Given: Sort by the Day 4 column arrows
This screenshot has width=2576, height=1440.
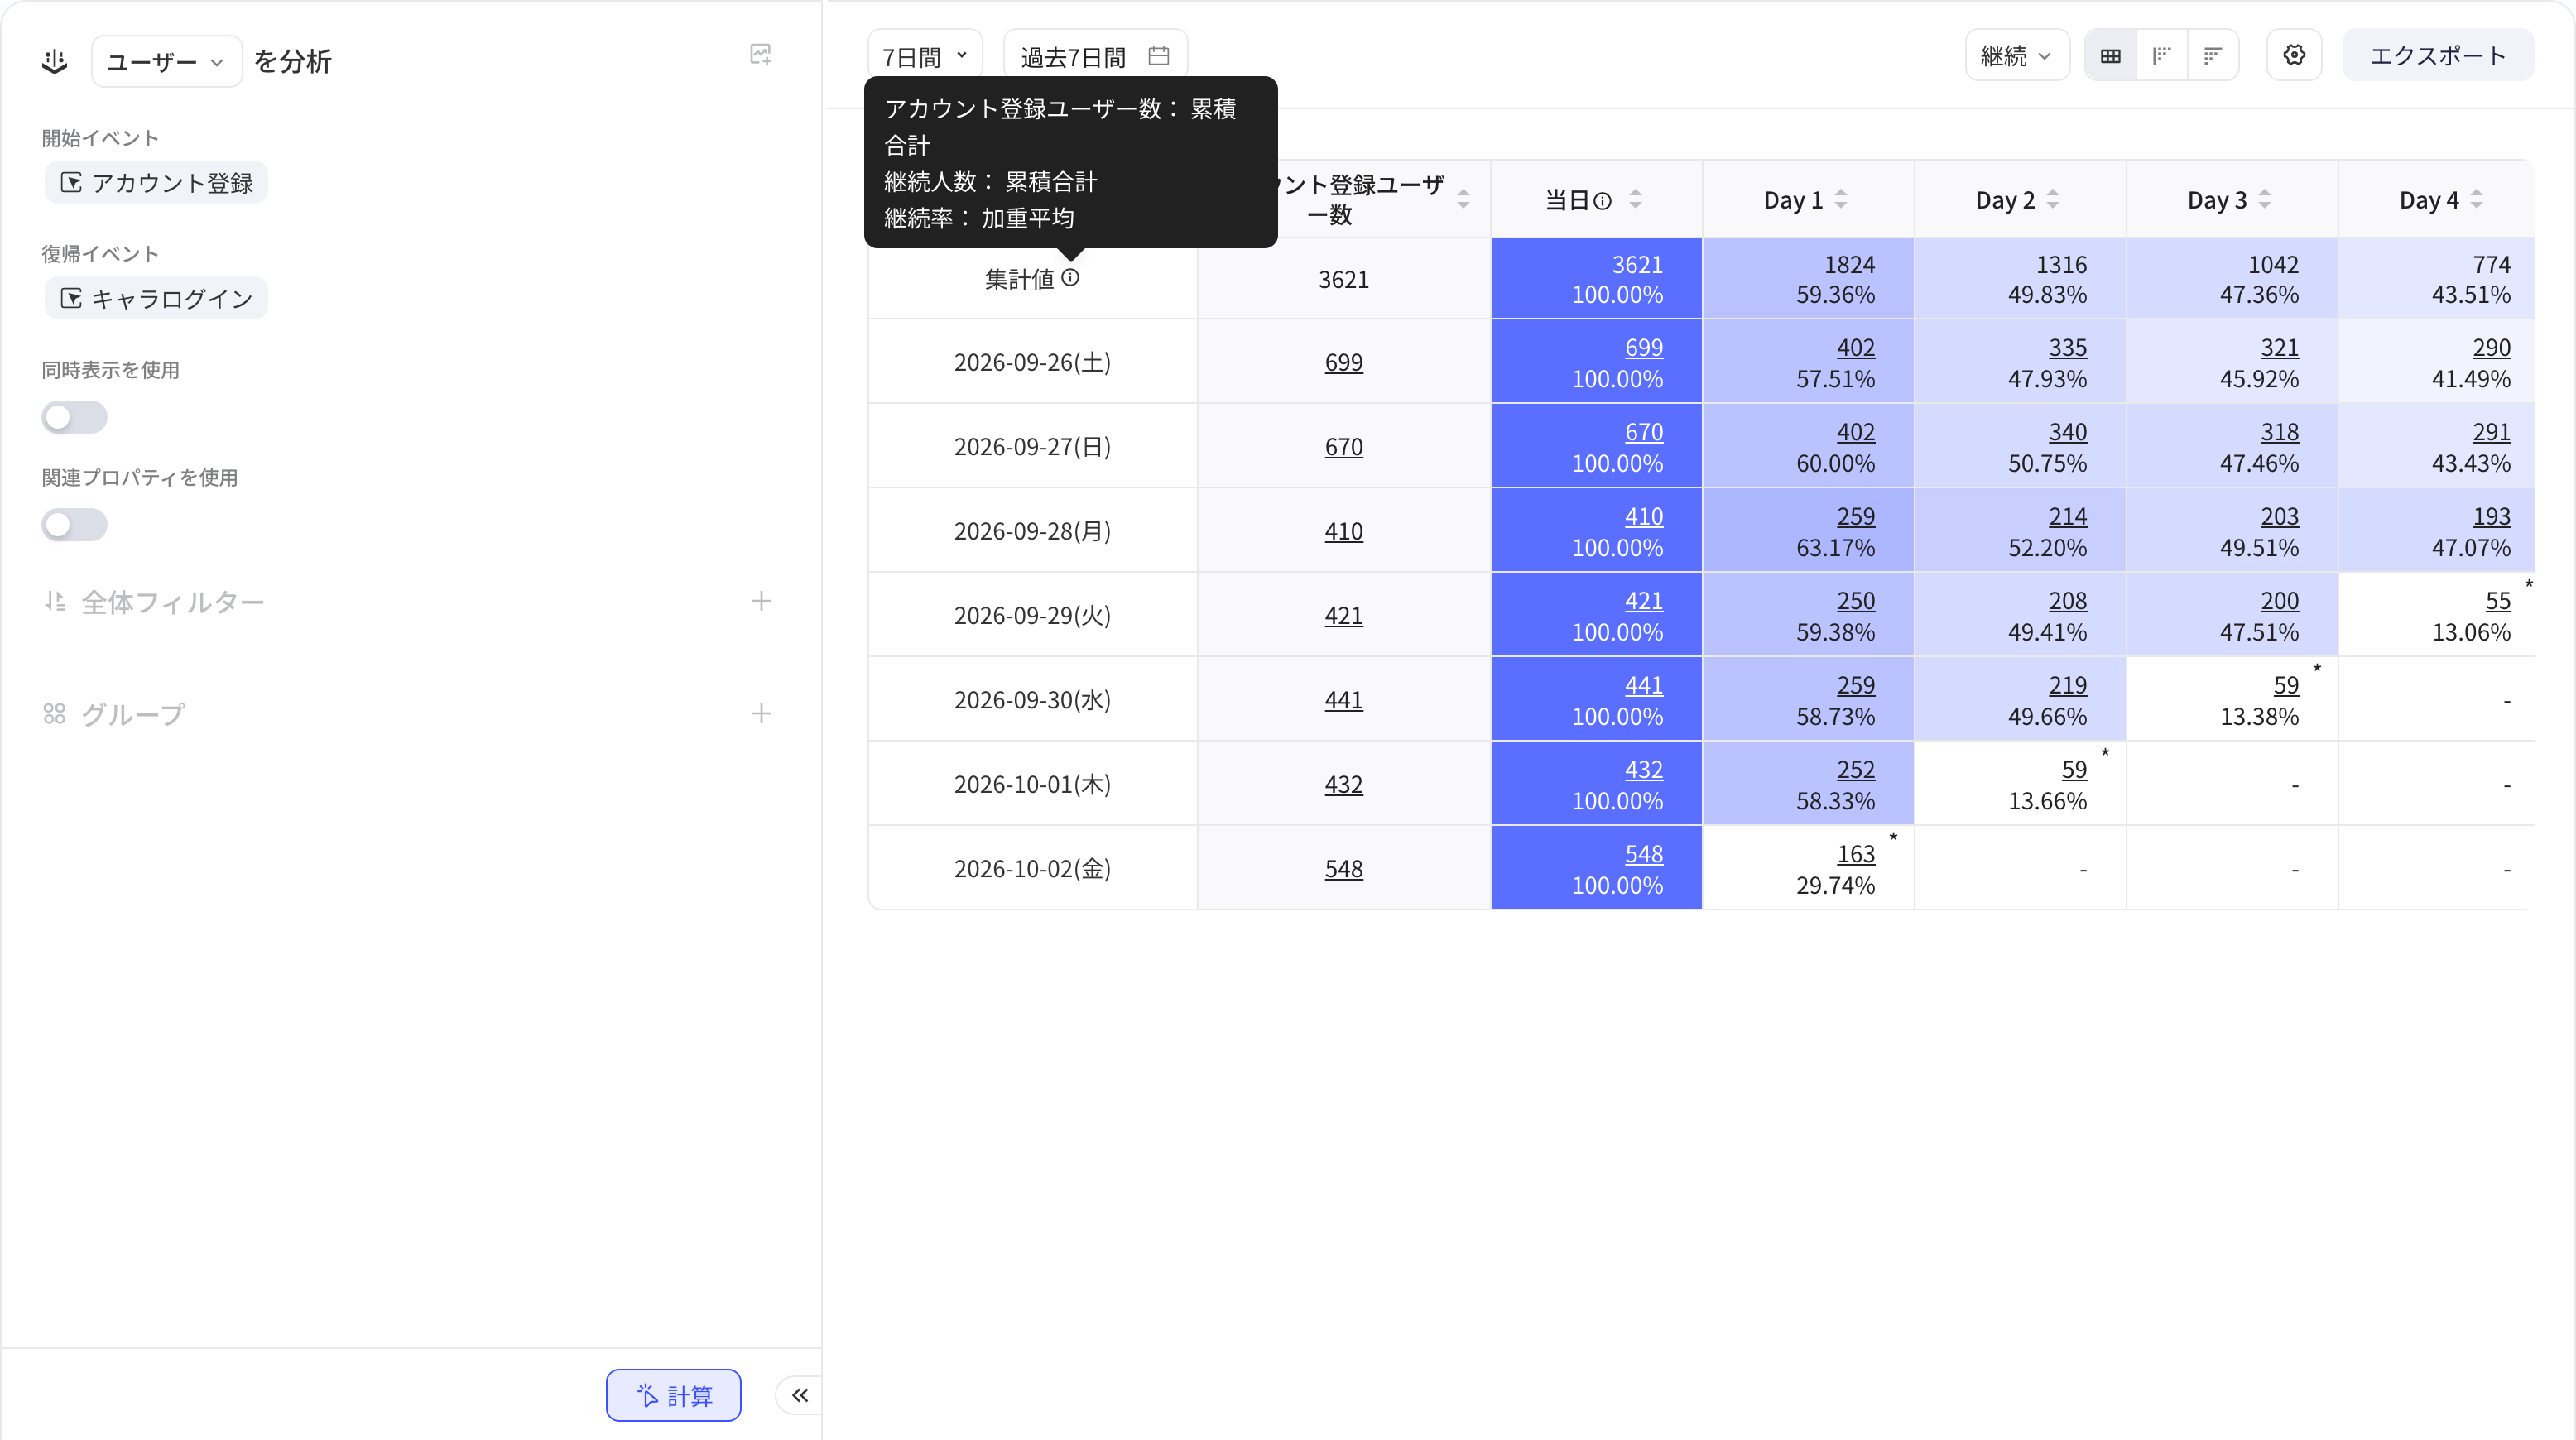Looking at the screenshot, I should coord(2477,200).
